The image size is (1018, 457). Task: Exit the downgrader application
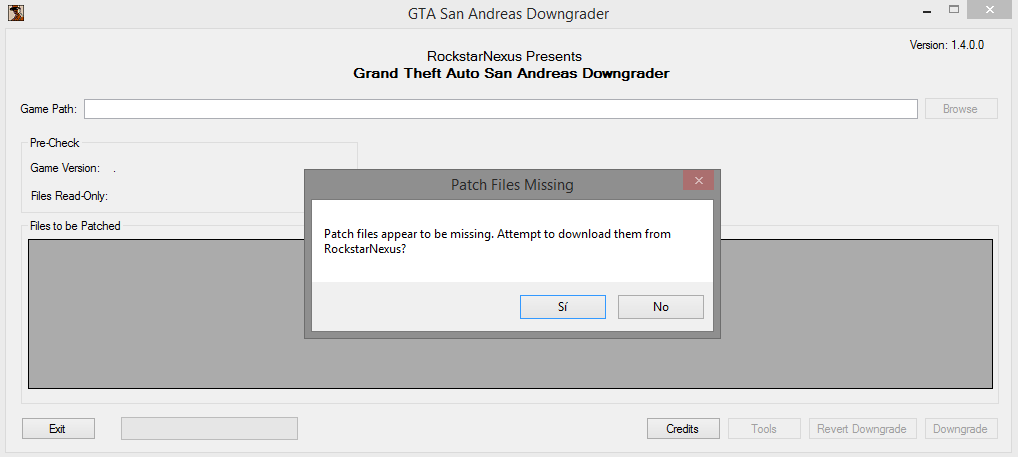58,429
